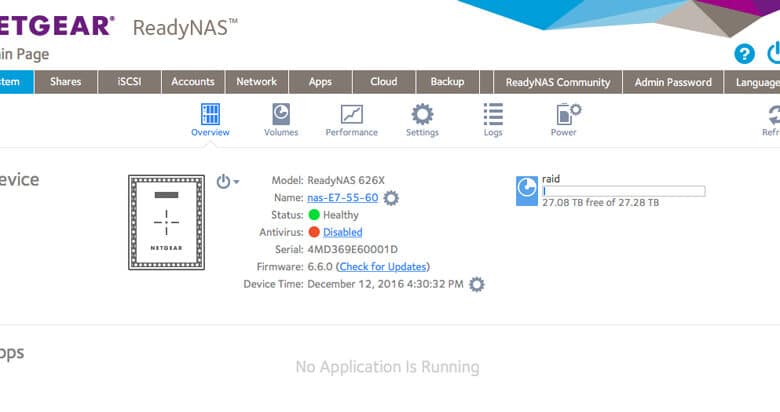Click gear icon next to Device Time
The image size is (780, 412).
(x=477, y=285)
